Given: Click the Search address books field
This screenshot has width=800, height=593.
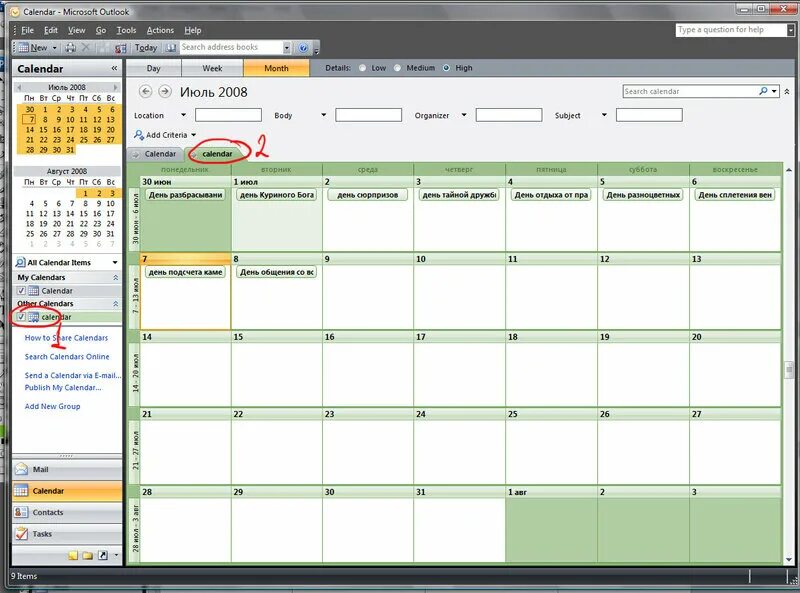Looking at the screenshot, I should click(x=231, y=47).
